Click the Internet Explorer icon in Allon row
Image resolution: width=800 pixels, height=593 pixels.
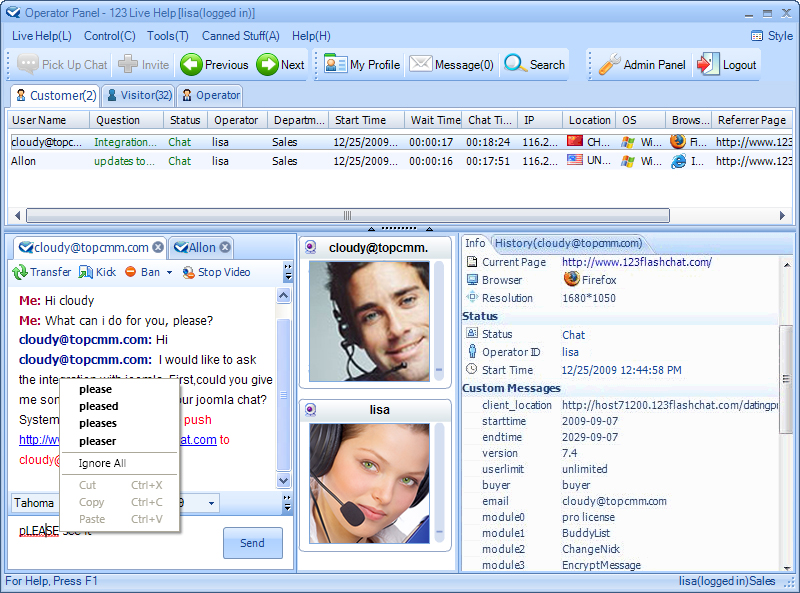tap(678, 161)
